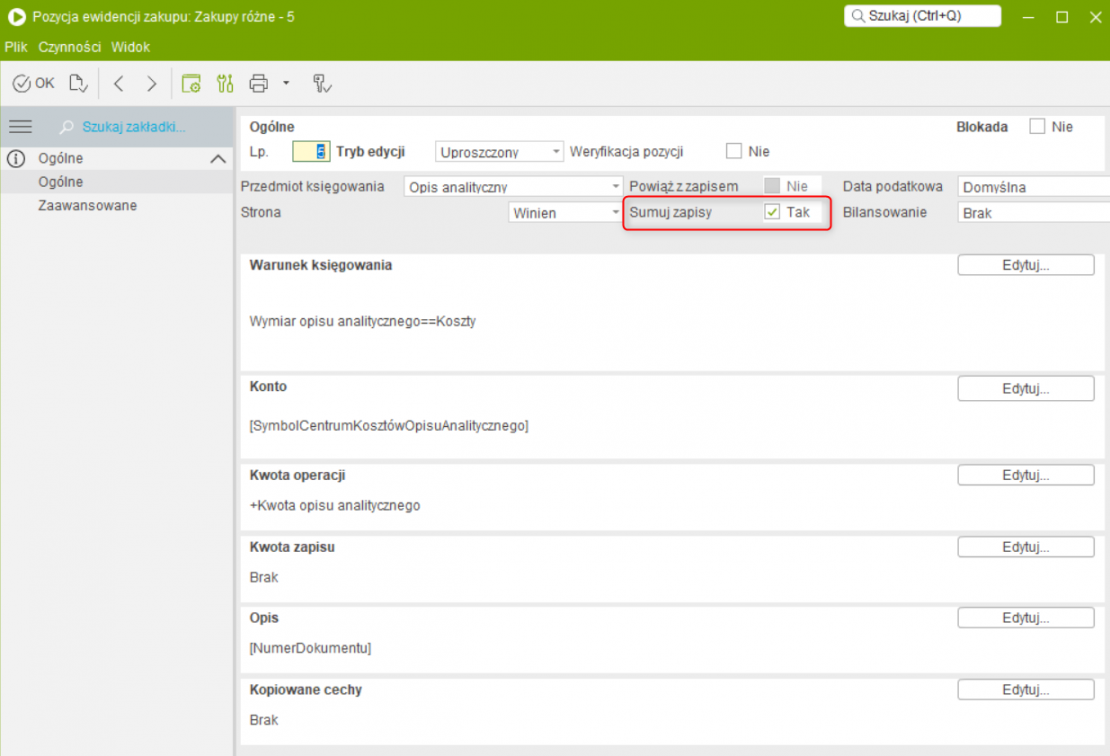Open the Tryb edycji dropdown
The height and width of the screenshot is (756, 1110).
(x=500, y=152)
